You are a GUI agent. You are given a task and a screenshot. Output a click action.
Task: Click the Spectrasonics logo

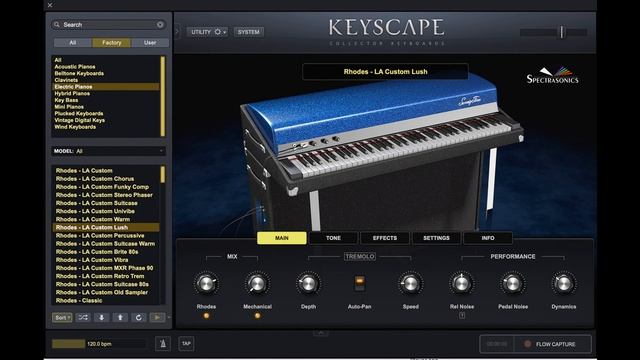coord(552,75)
